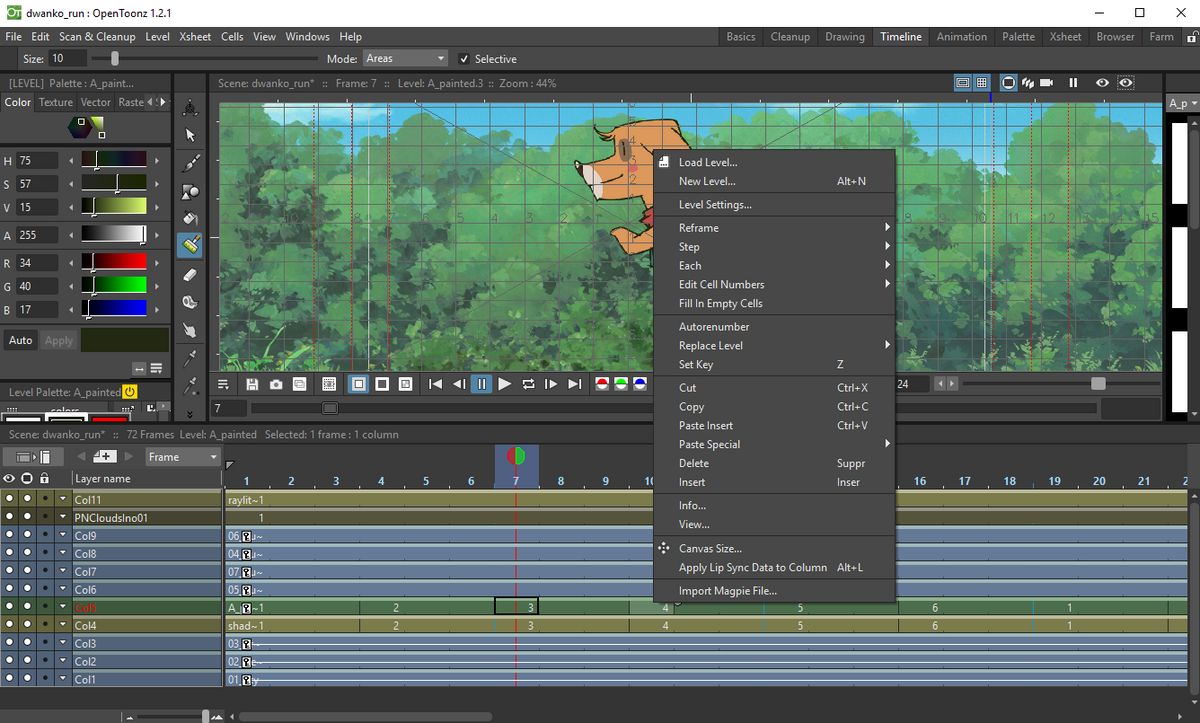Toggle lock on Col7 layer
Viewport: 1200px width, 723px height.
tap(45, 572)
